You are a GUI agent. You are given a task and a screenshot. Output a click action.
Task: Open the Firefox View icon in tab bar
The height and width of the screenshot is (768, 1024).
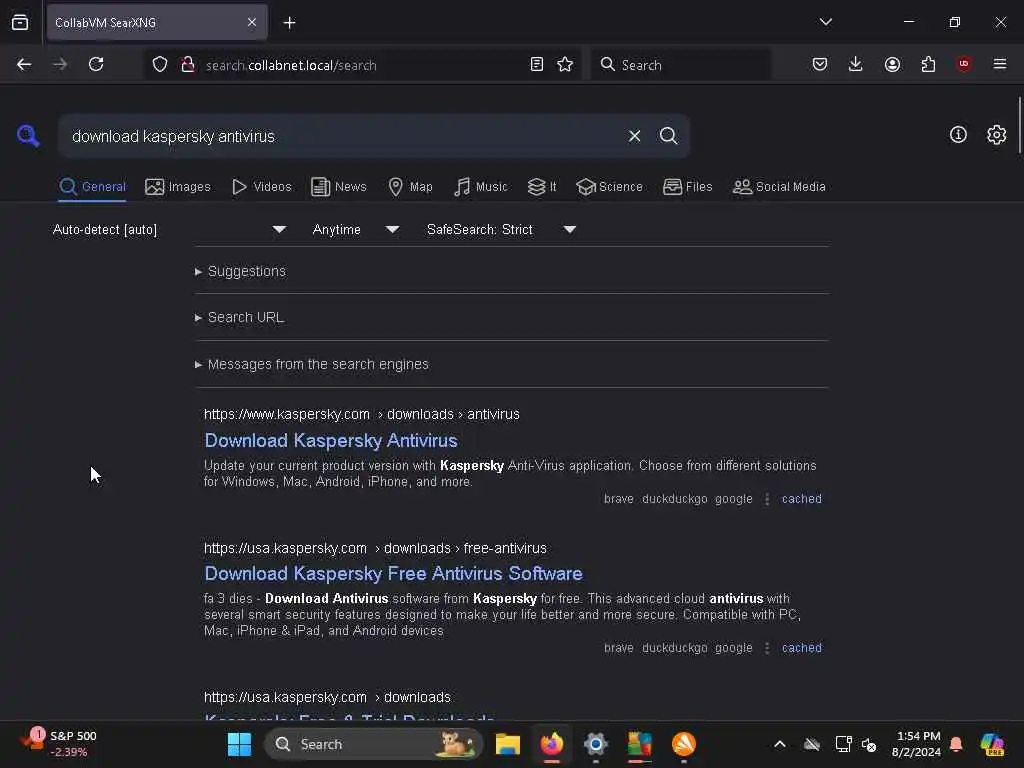pyautogui.click(x=20, y=23)
